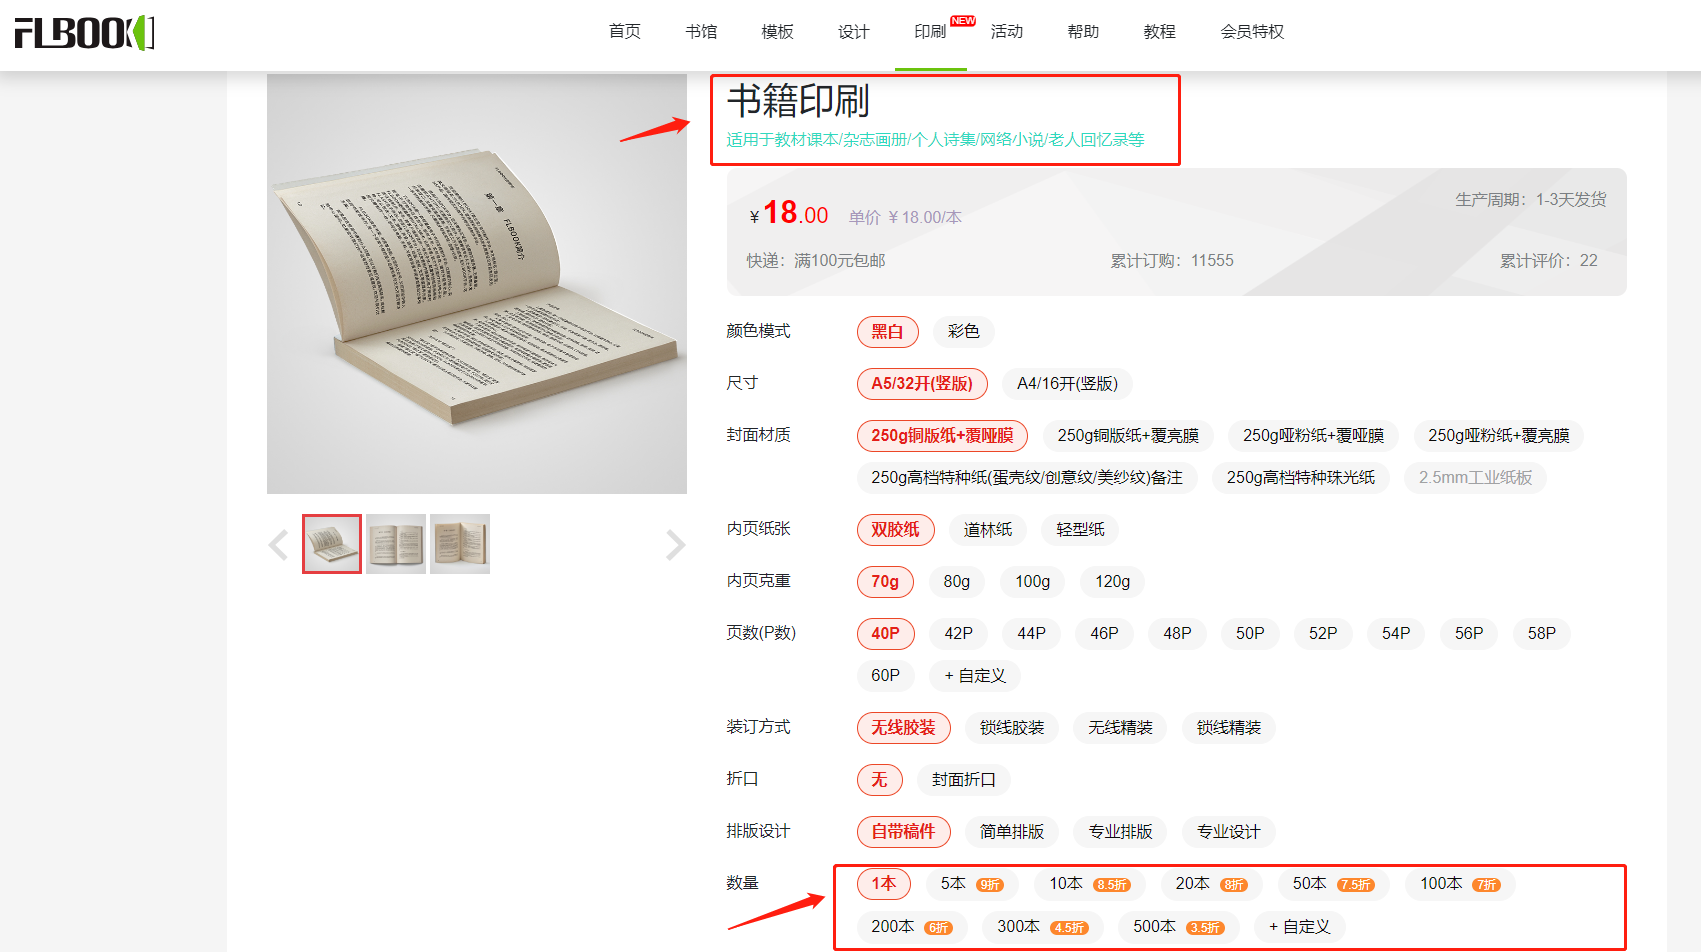Set quantity to 1本
The width and height of the screenshot is (1701, 952).
[x=884, y=884]
